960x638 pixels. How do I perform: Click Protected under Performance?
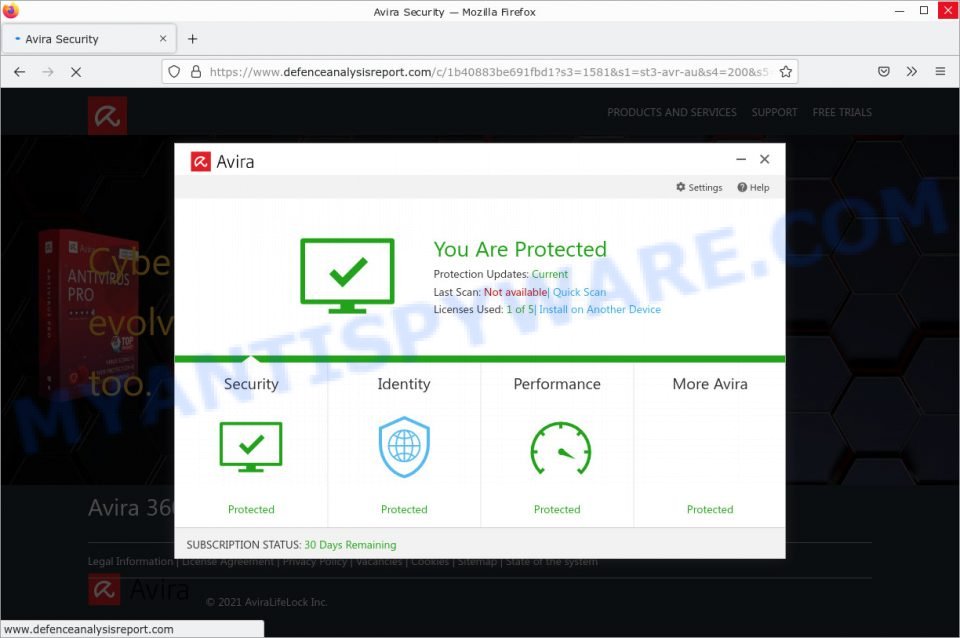point(557,509)
